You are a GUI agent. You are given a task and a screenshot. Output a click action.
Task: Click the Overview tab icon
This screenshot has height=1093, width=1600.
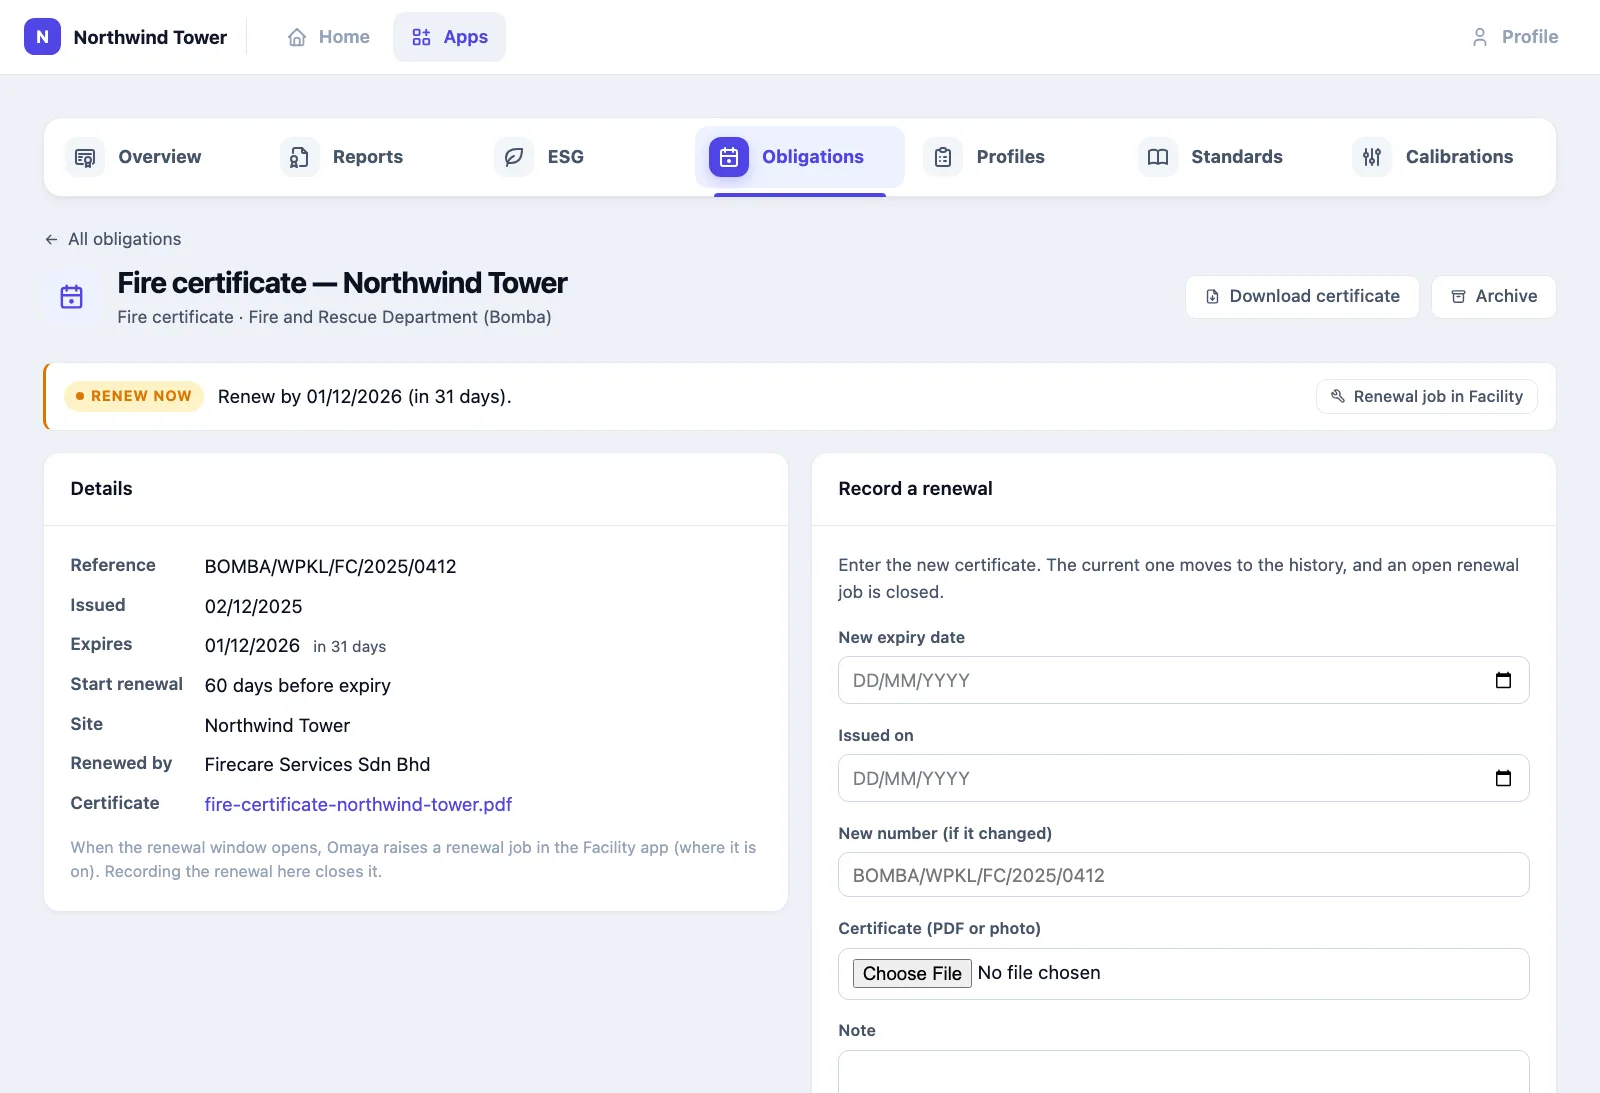coord(85,157)
